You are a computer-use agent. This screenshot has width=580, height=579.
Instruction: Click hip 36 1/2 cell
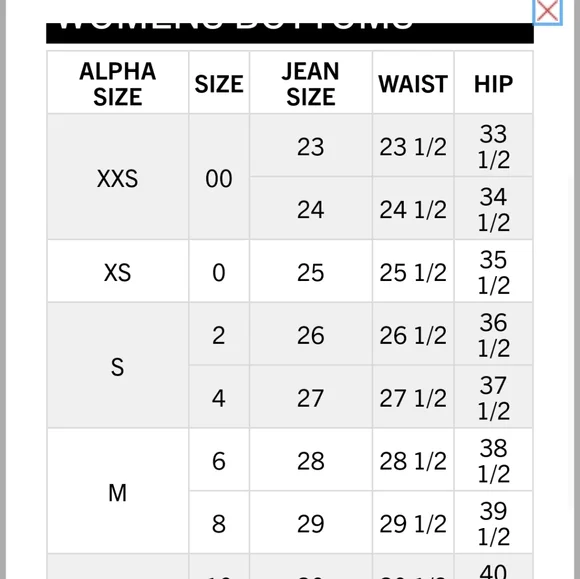493,334
